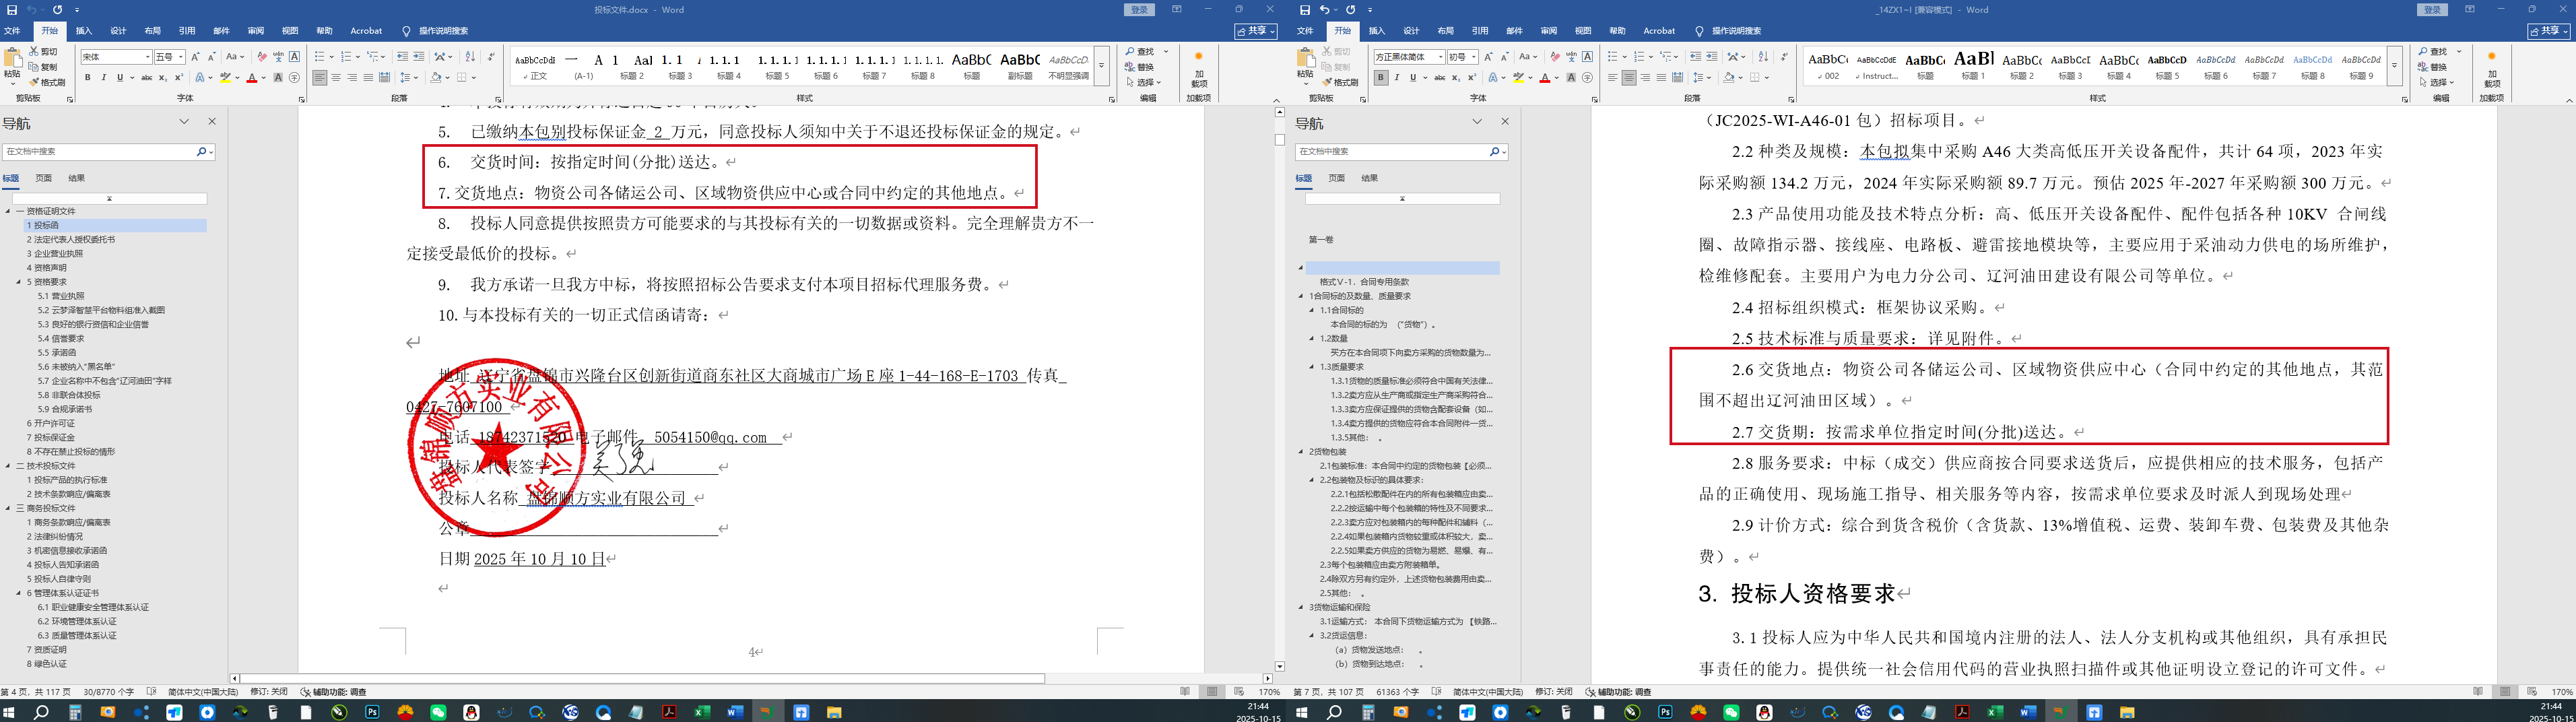Screen dimensions: 2576x722
Task: Click the Cut (剪切) button in left window
Action: coord(43,51)
